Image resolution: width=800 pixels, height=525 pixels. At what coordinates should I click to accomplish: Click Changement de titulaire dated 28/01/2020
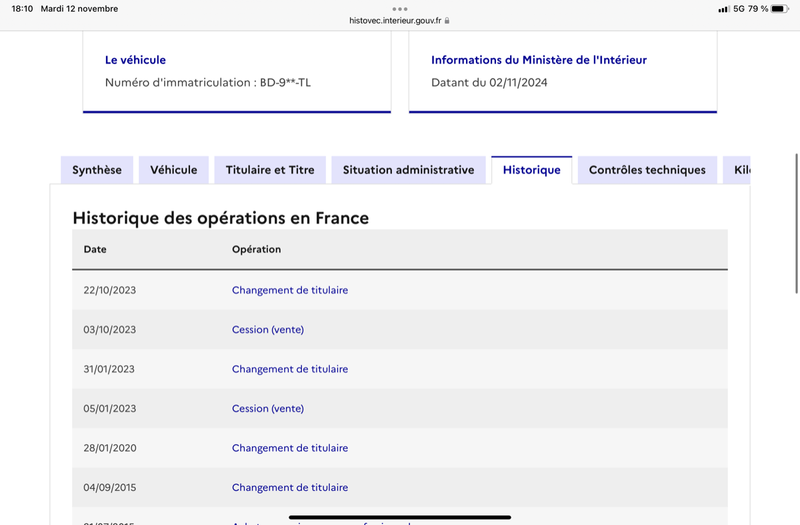(290, 448)
